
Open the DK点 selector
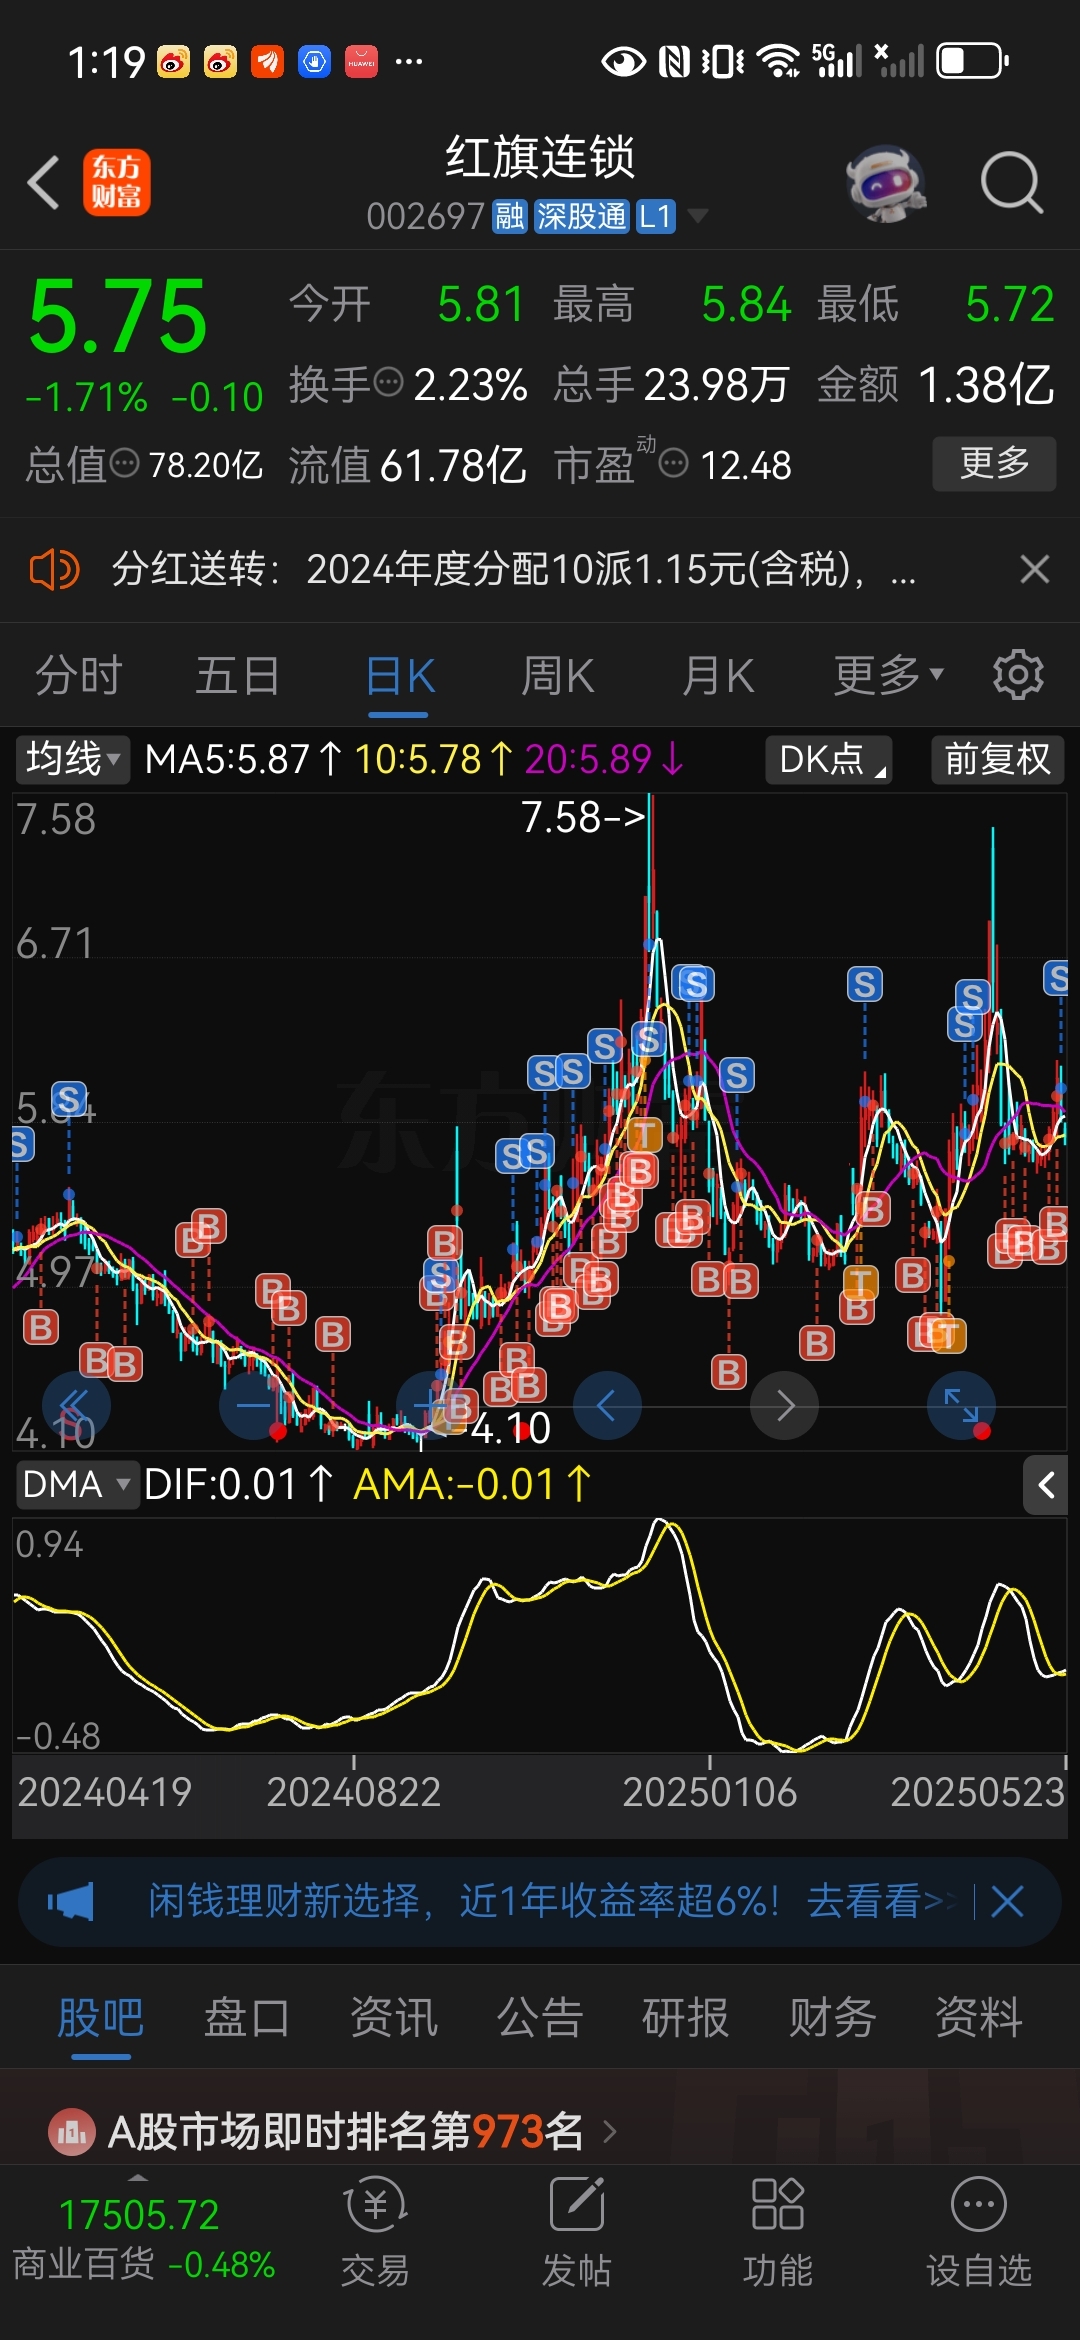tap(829, 759)
